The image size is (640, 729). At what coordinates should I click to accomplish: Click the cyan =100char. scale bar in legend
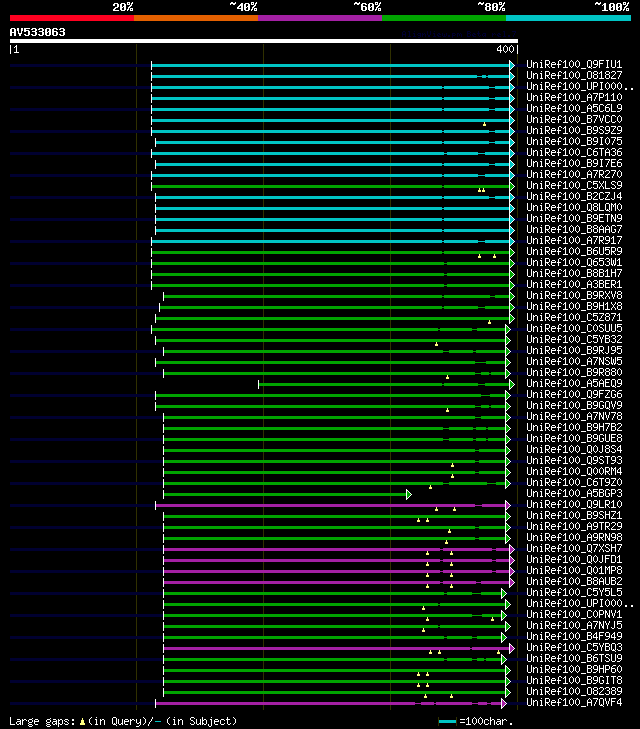tap(447, 722)
